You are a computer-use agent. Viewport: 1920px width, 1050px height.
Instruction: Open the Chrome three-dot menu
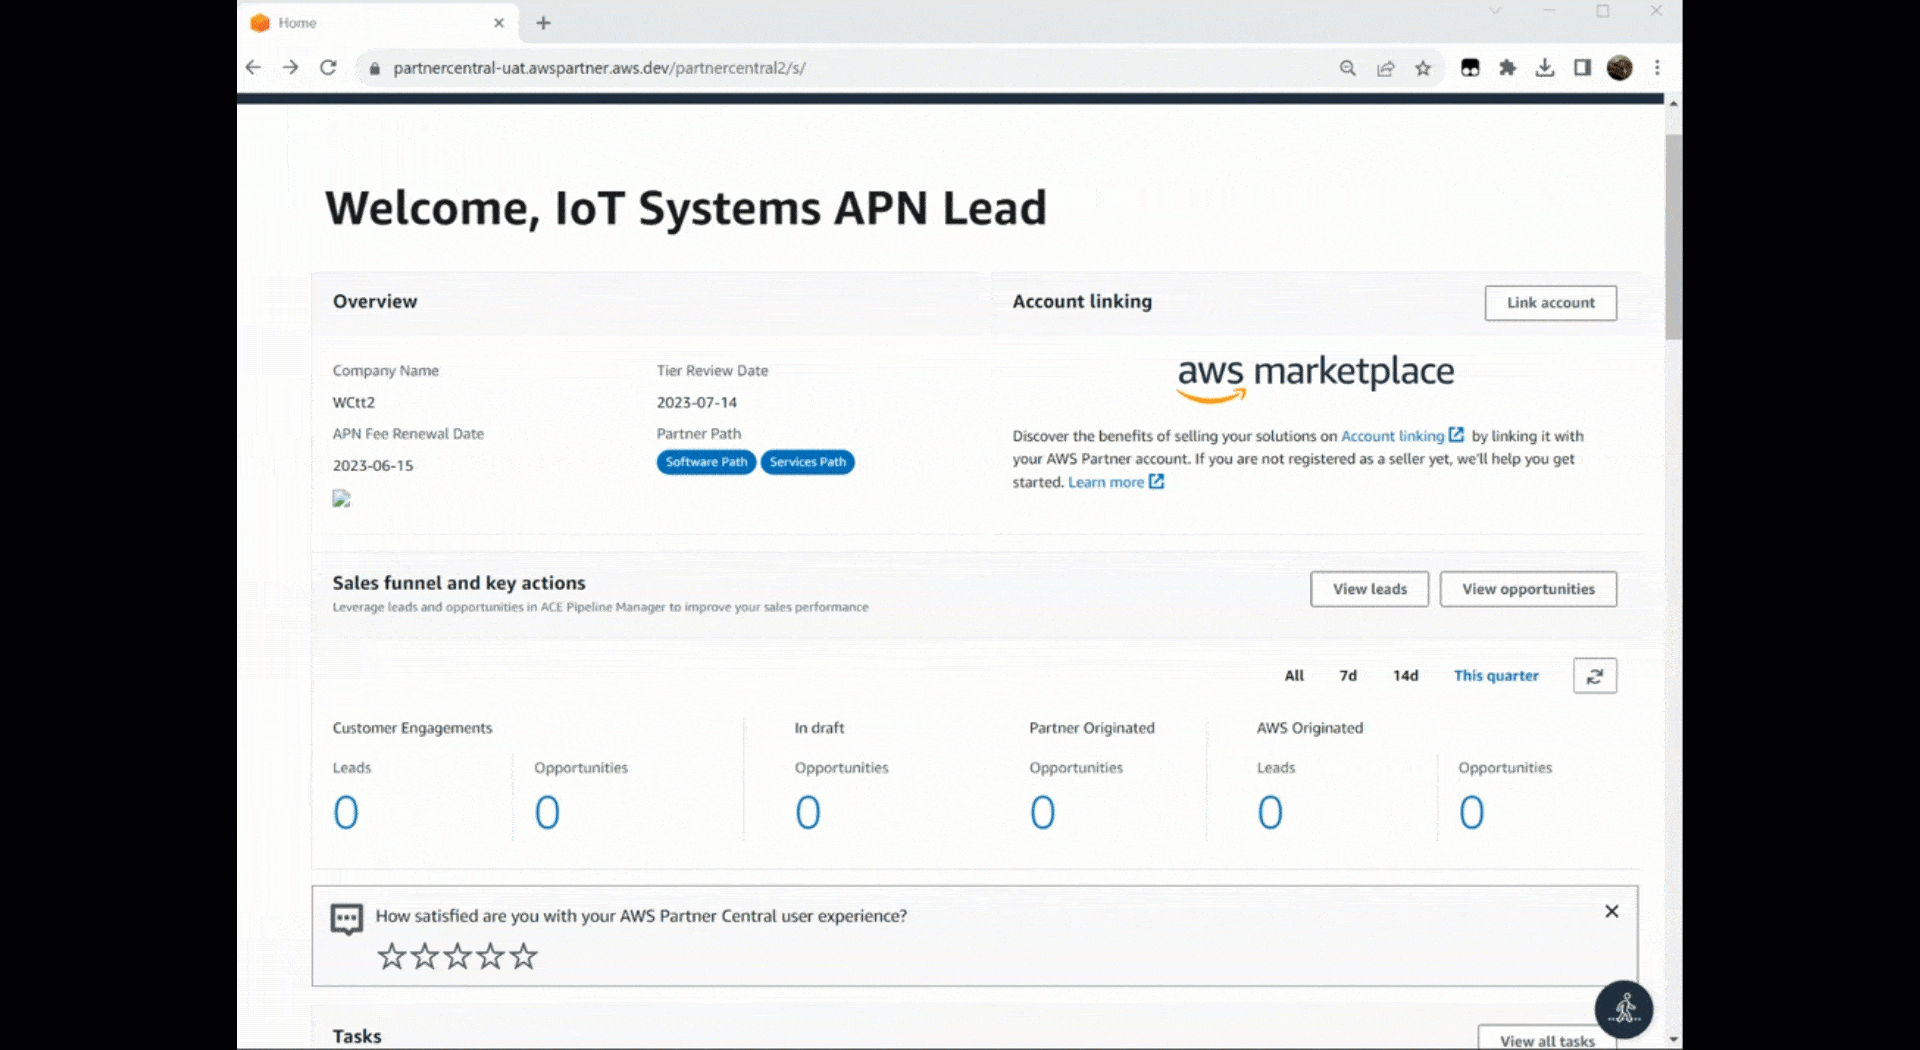[x=1657, y=68]
